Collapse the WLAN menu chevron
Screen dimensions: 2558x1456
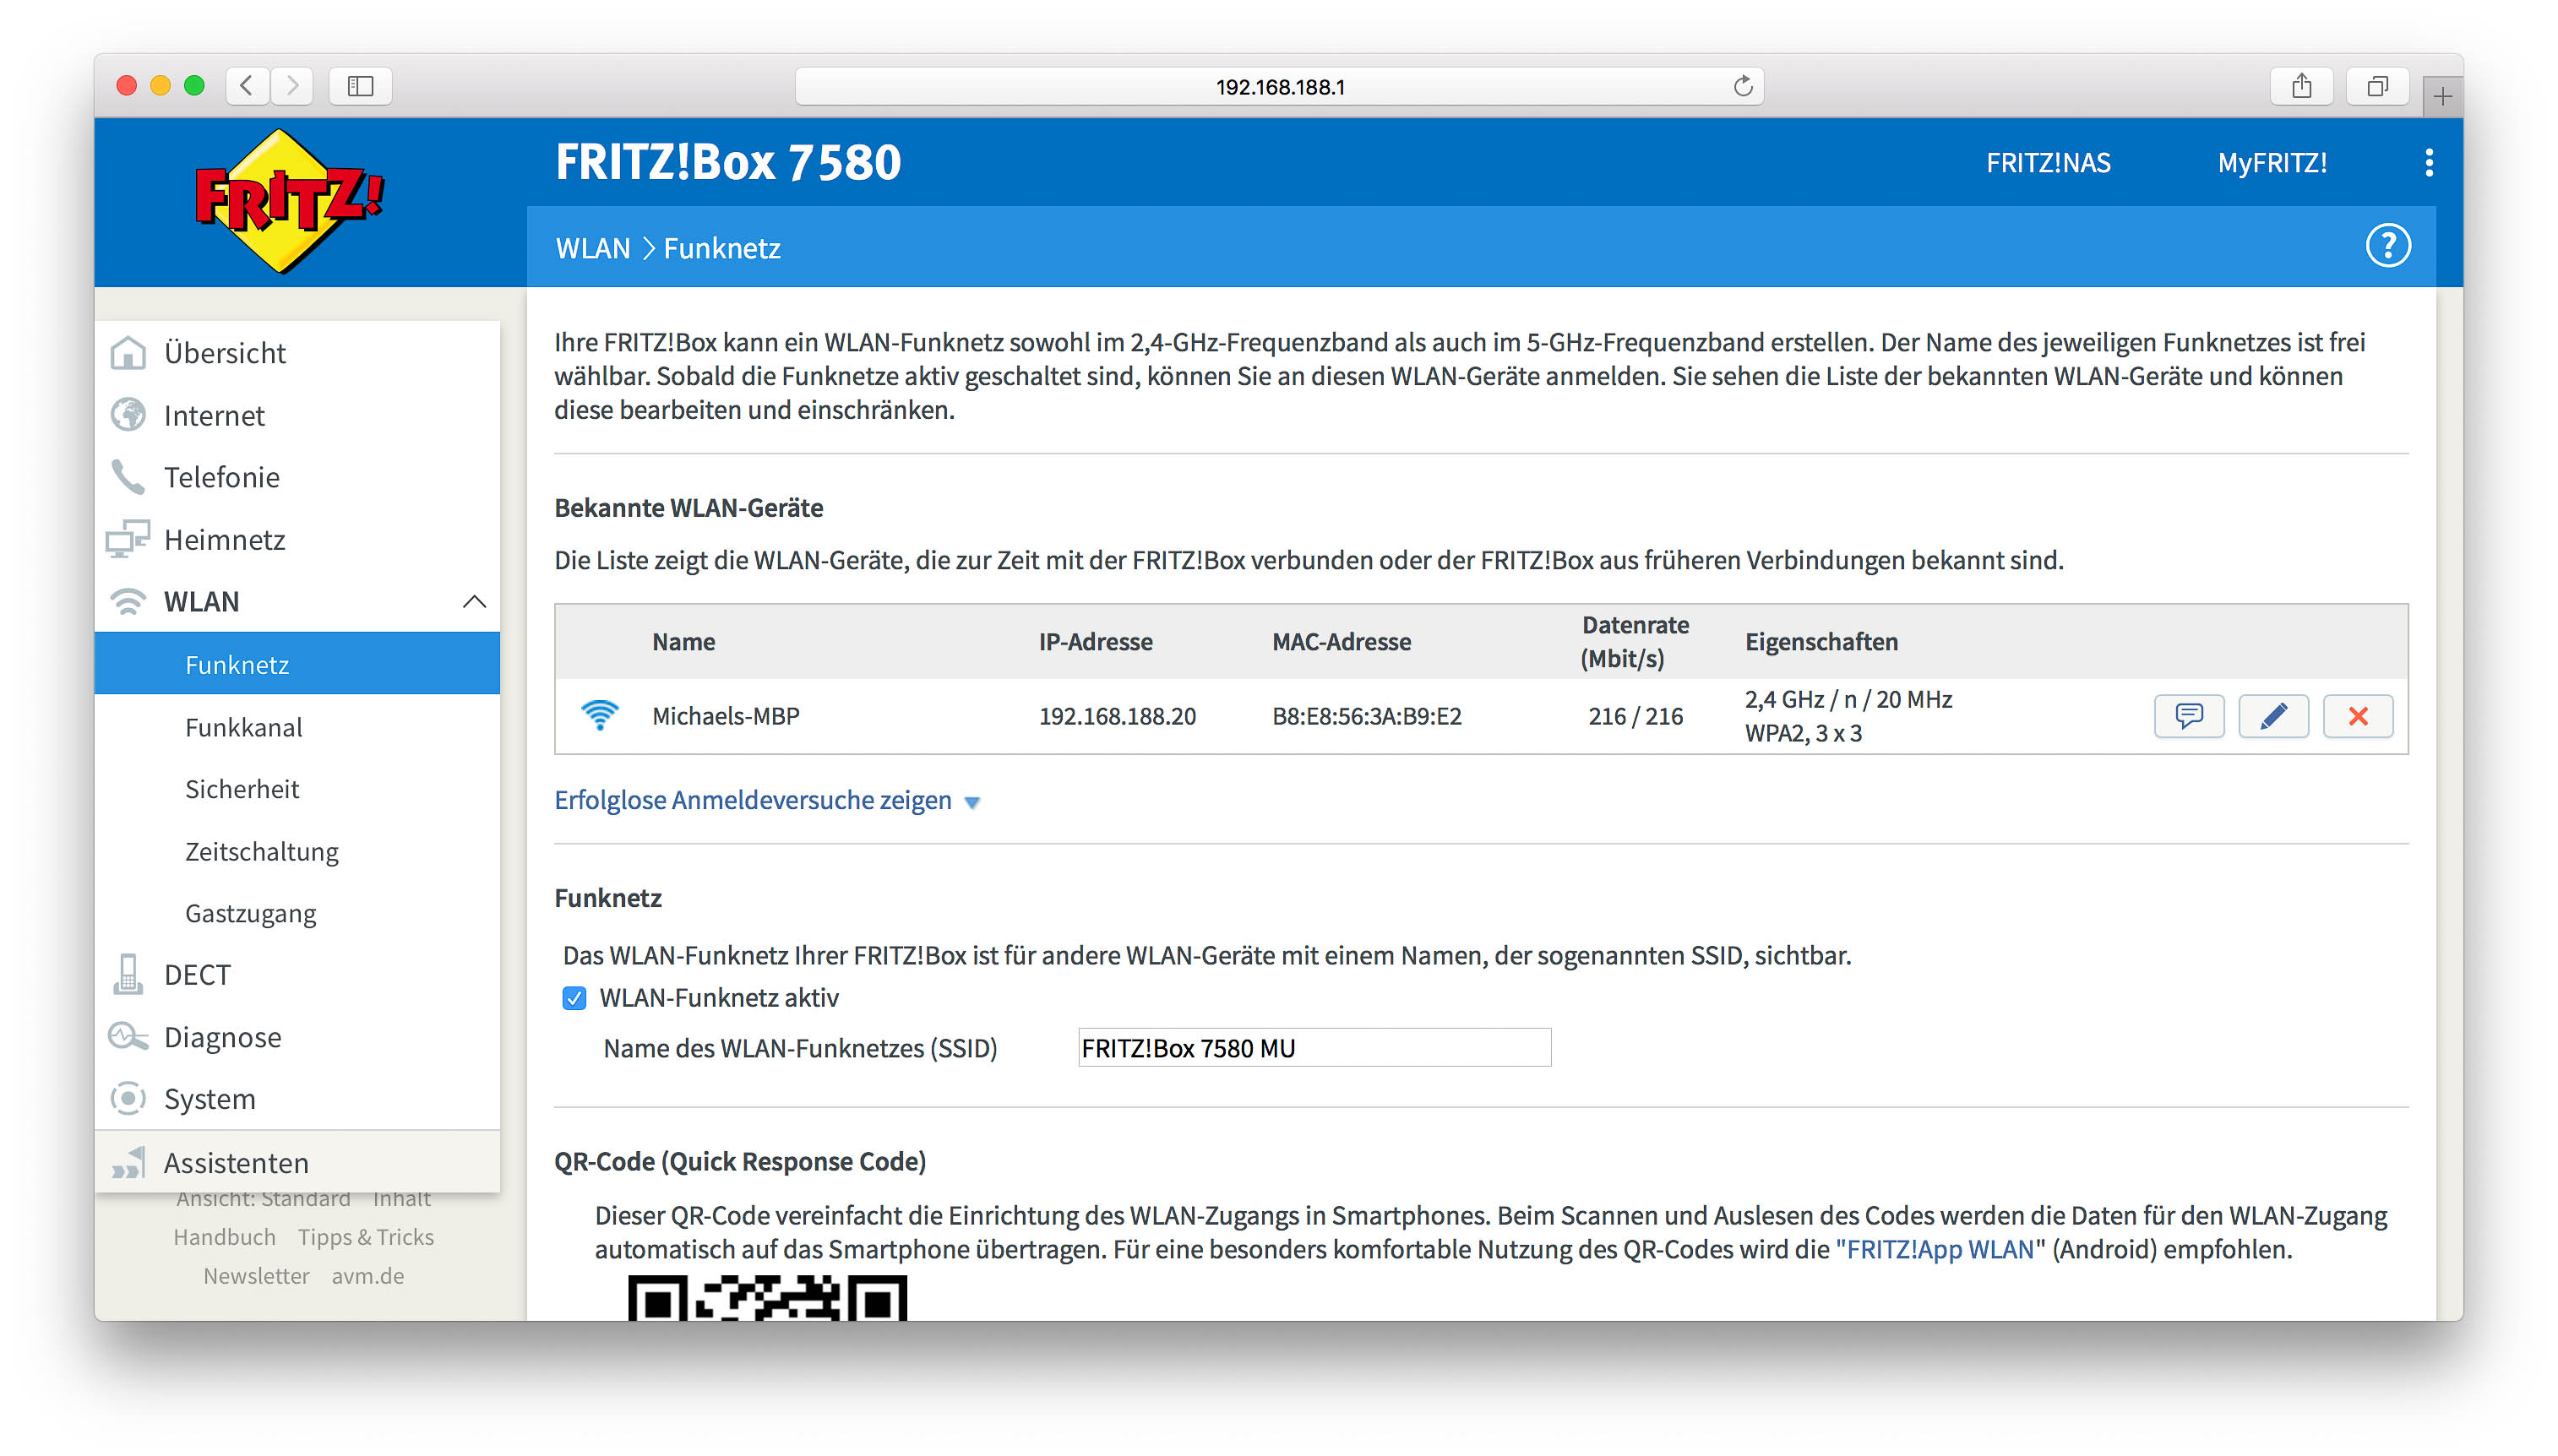pyautogui.click(x=474, y=602)
